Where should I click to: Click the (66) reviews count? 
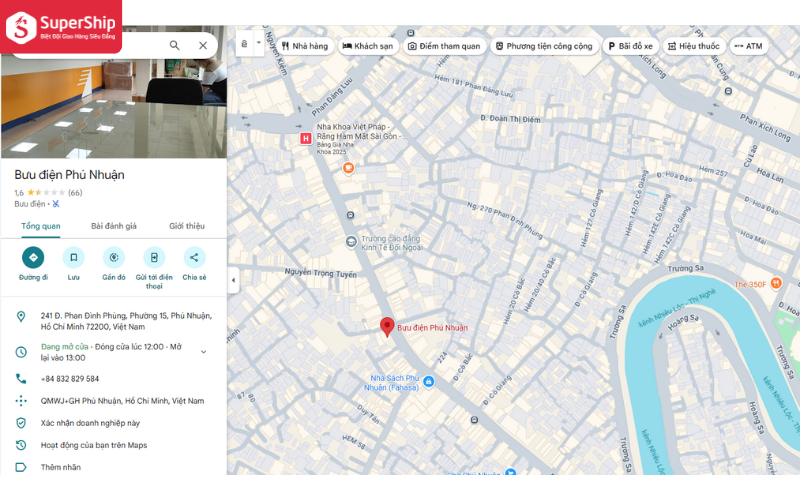pos(75,193)
